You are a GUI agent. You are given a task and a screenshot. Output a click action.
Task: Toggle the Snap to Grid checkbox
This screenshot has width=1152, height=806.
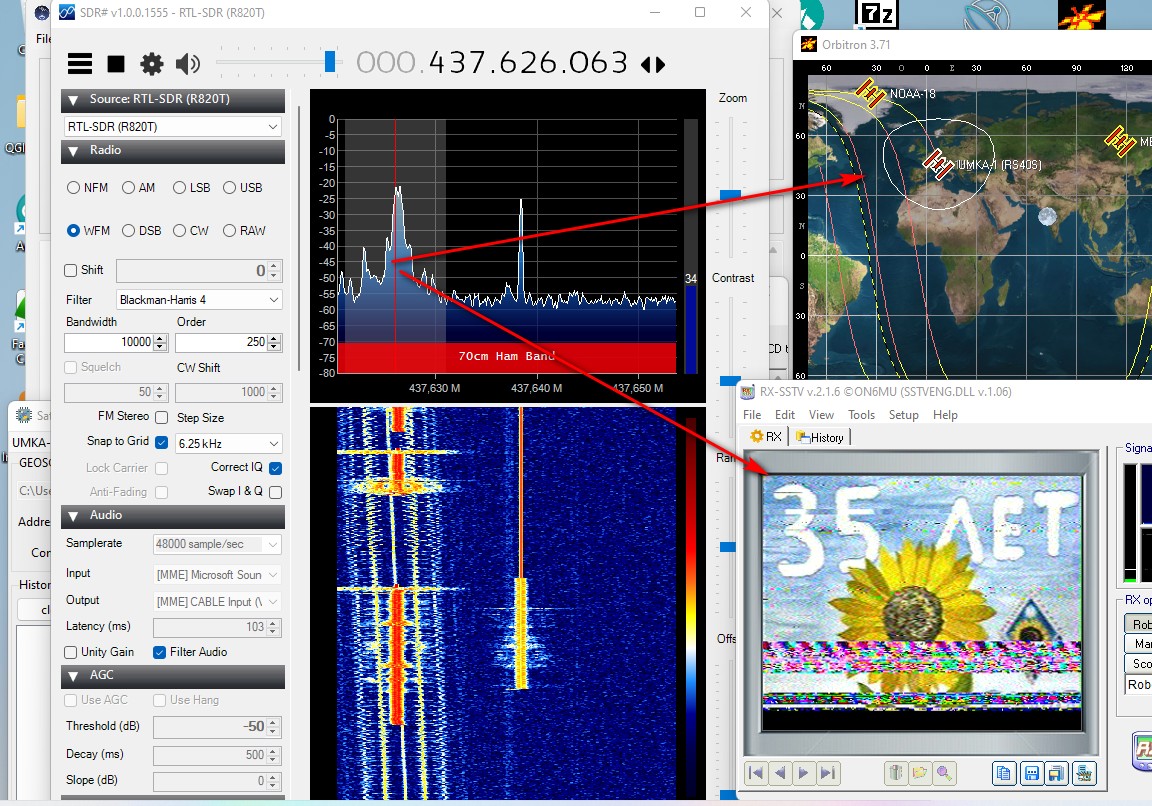tap(161, 442)
